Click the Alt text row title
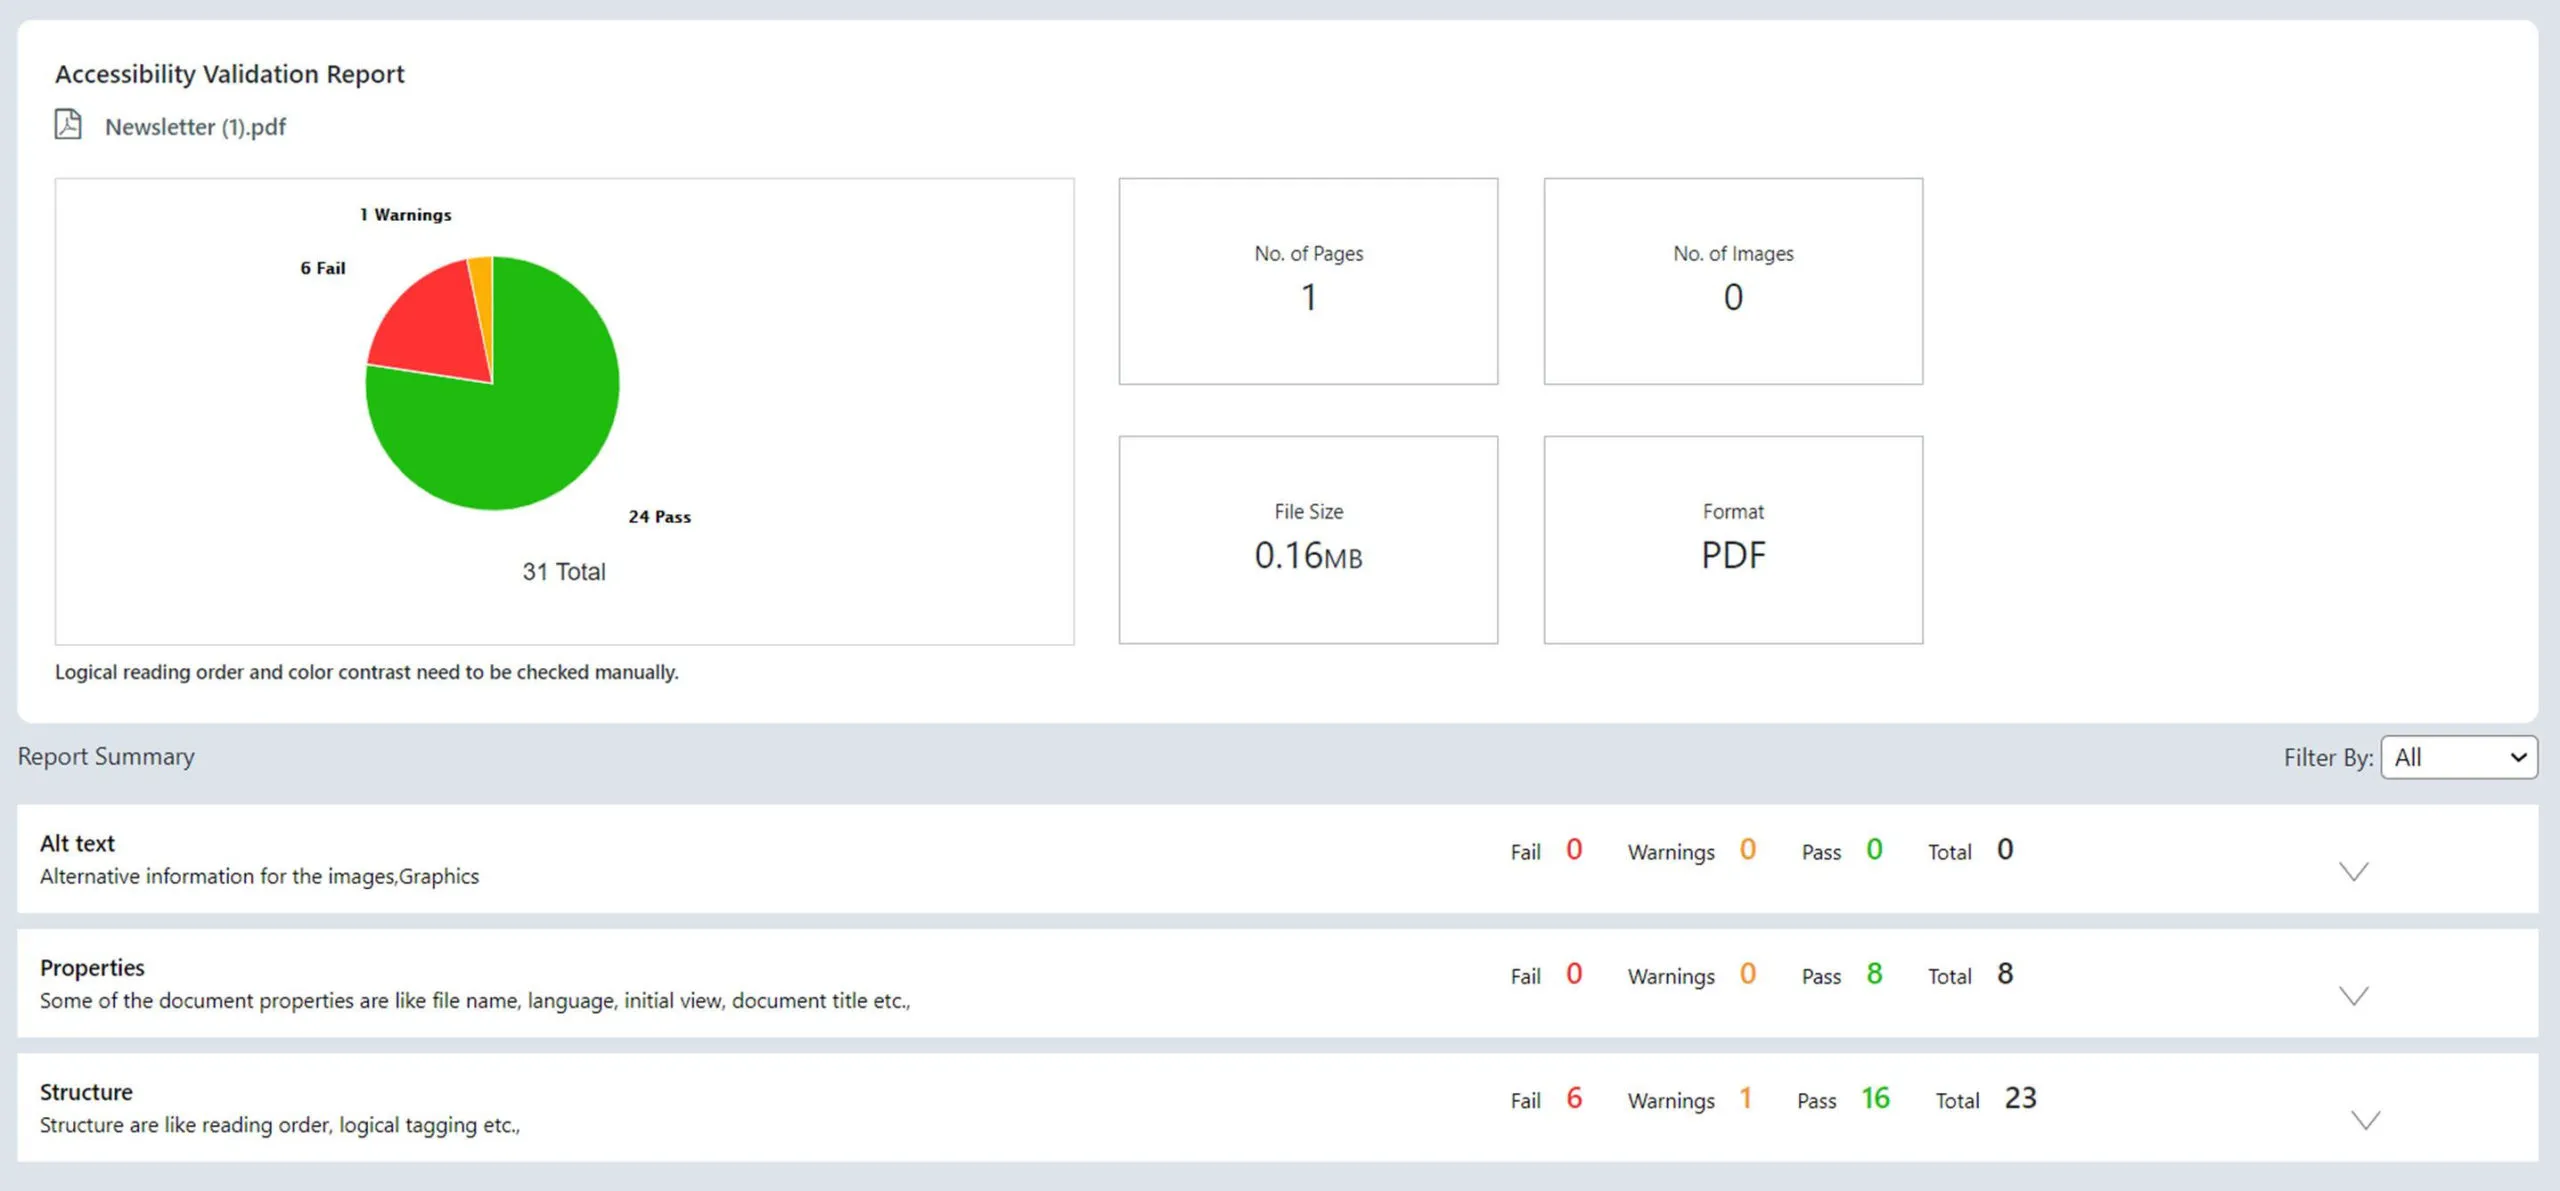 point(77,843)
